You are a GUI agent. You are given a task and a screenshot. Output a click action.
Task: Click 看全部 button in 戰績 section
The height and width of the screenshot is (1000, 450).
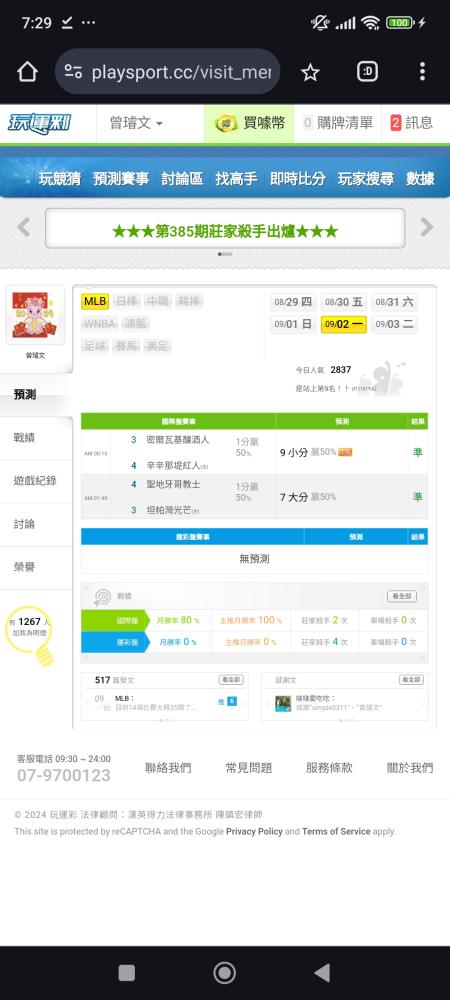[x=402, y=596]
